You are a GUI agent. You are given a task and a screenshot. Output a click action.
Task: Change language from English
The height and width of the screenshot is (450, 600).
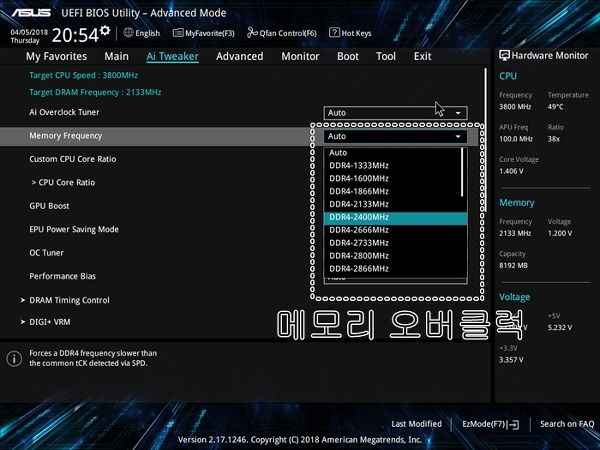tap(142, 33)
